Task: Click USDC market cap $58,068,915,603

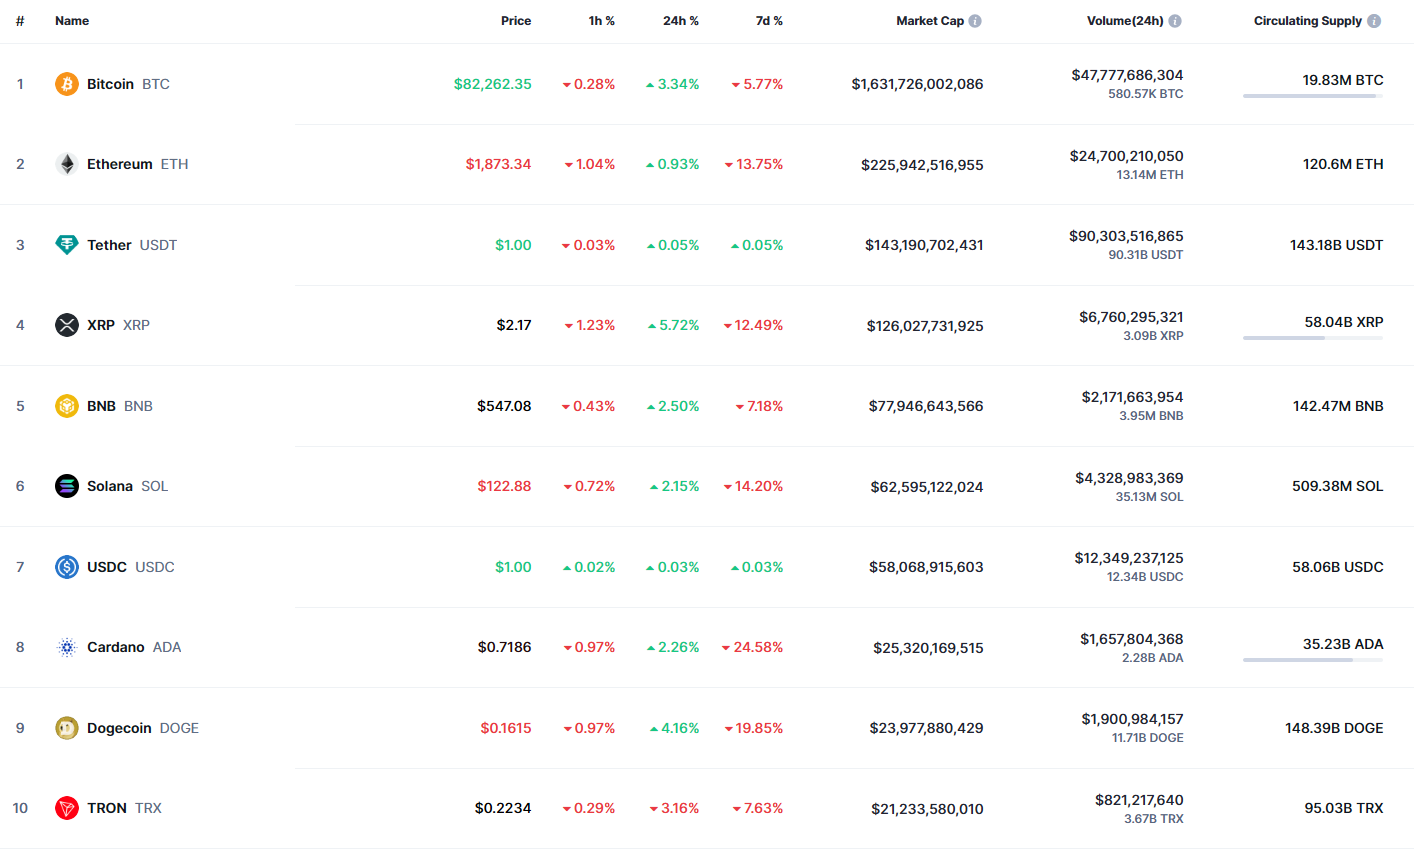Action: click(x=926, y=567)
